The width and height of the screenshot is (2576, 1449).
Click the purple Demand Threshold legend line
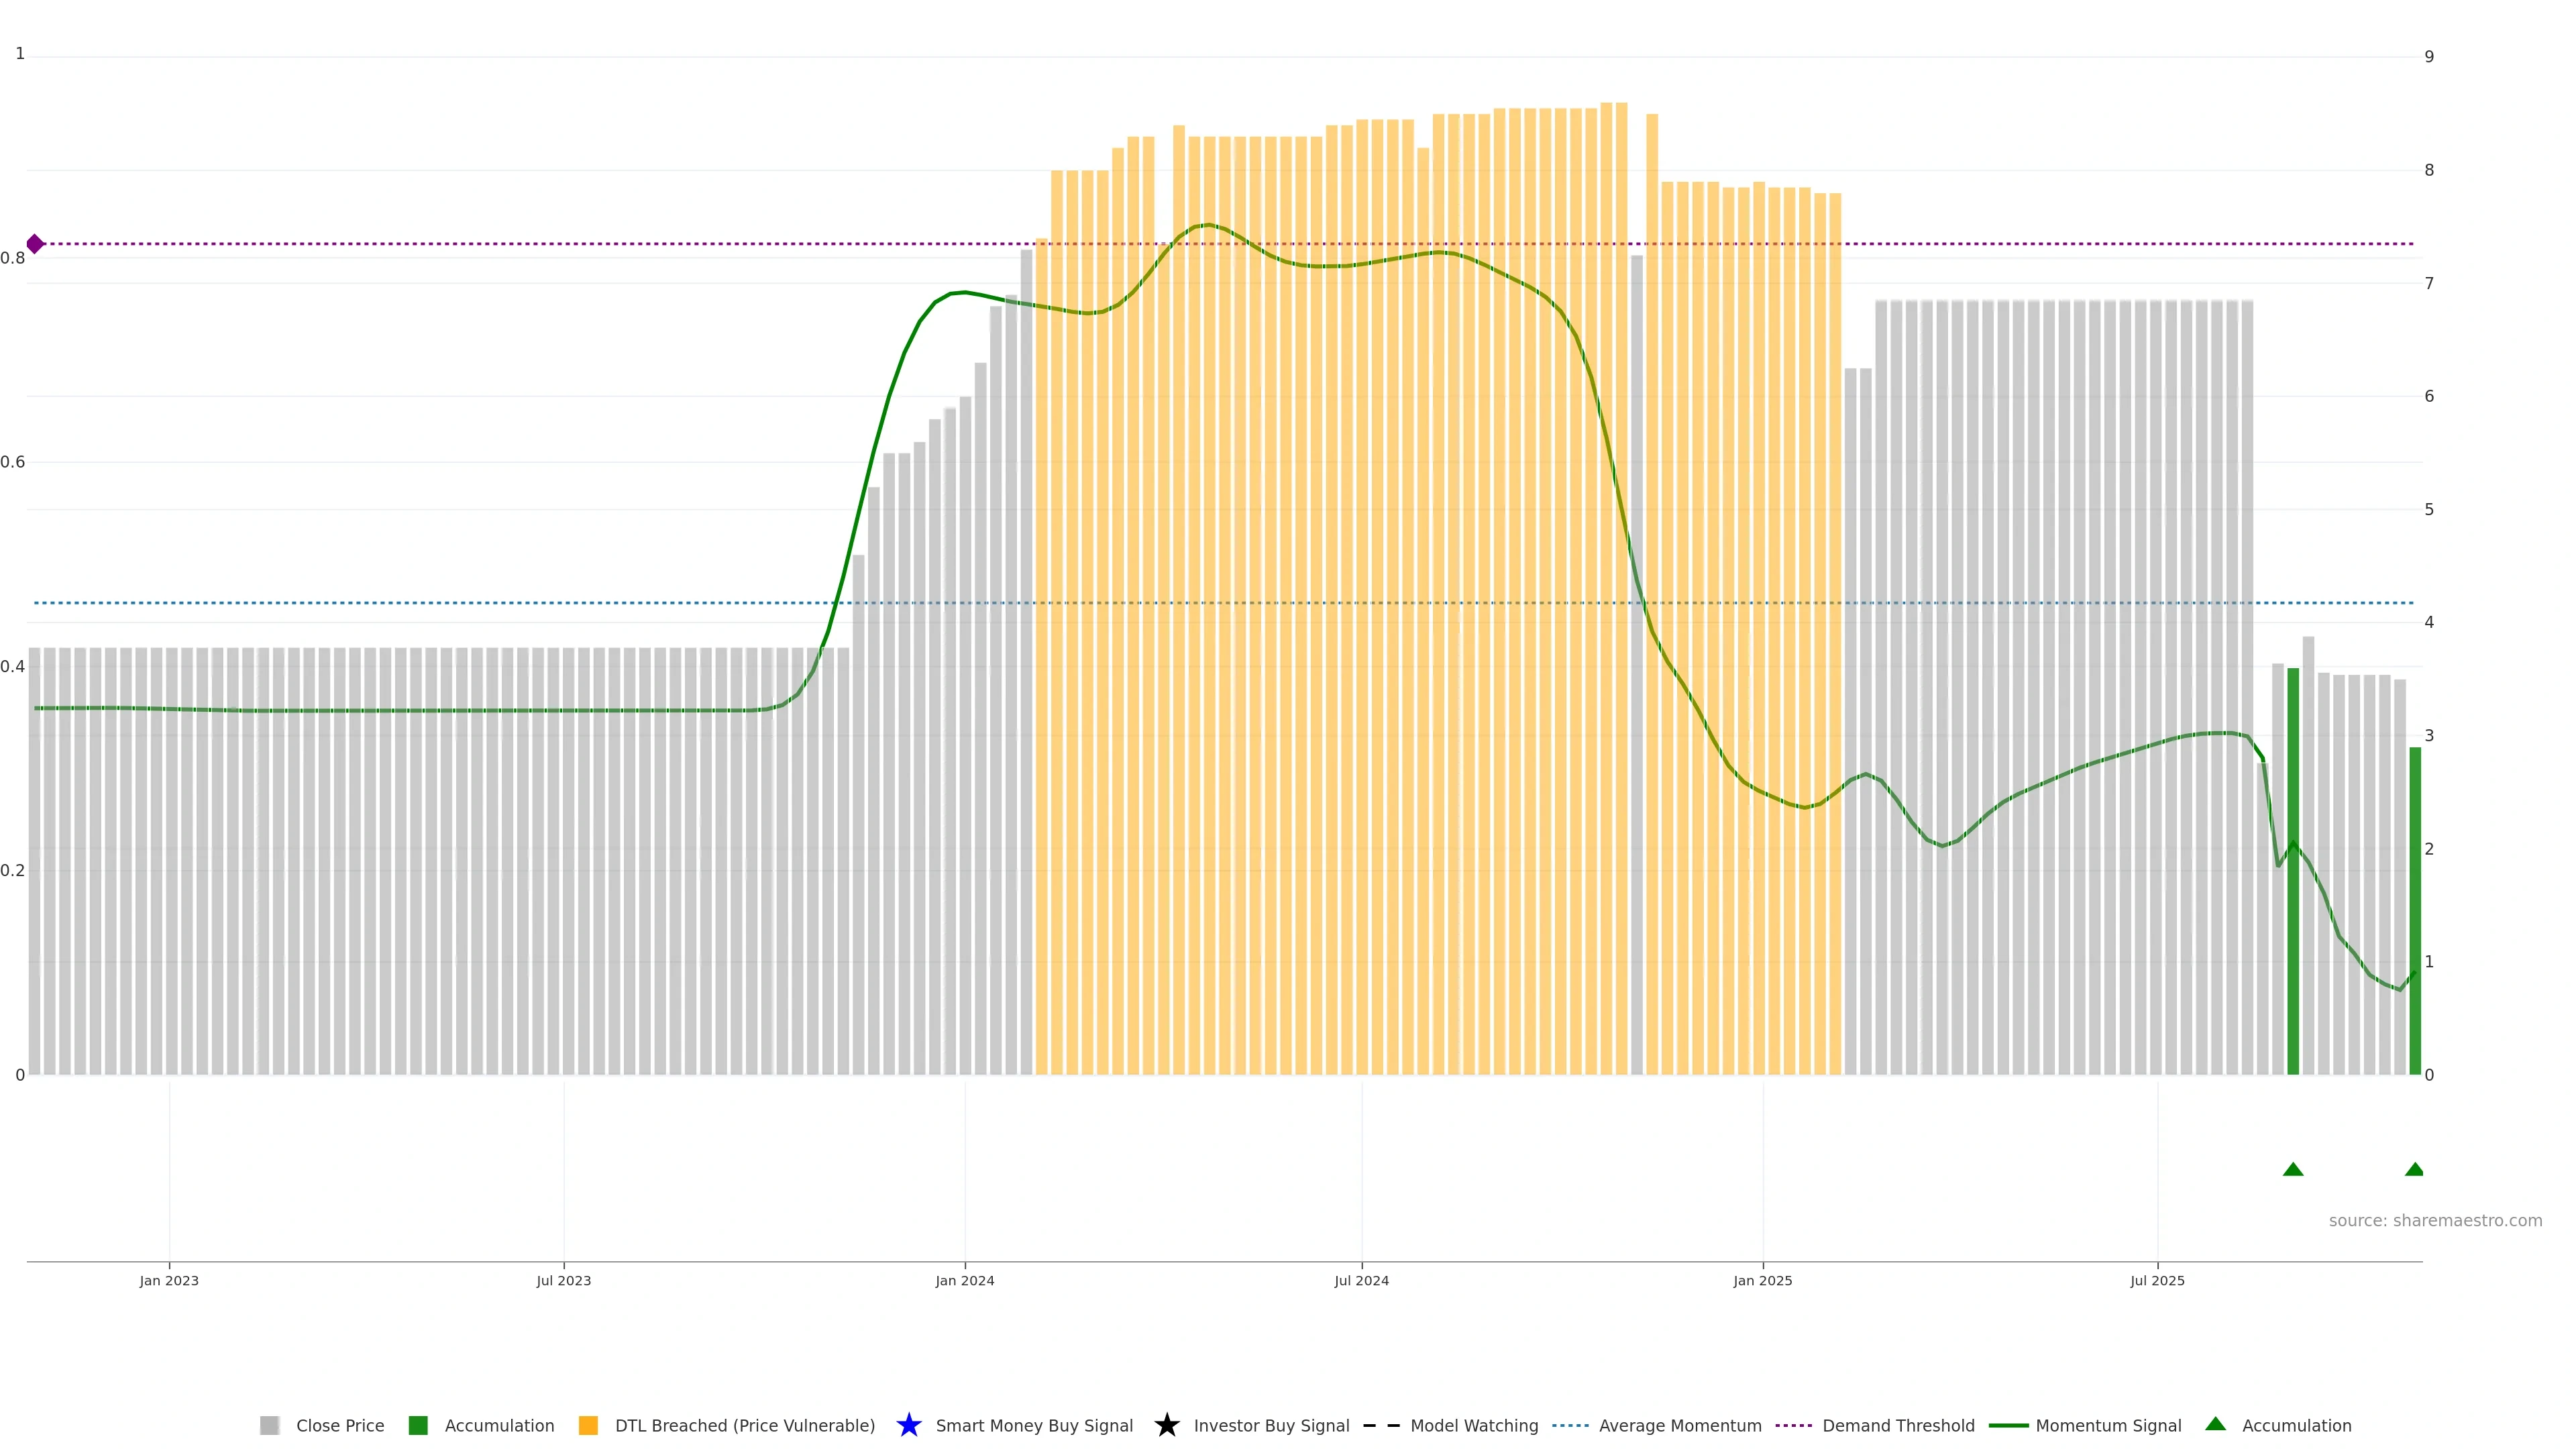[1793, 1425]
